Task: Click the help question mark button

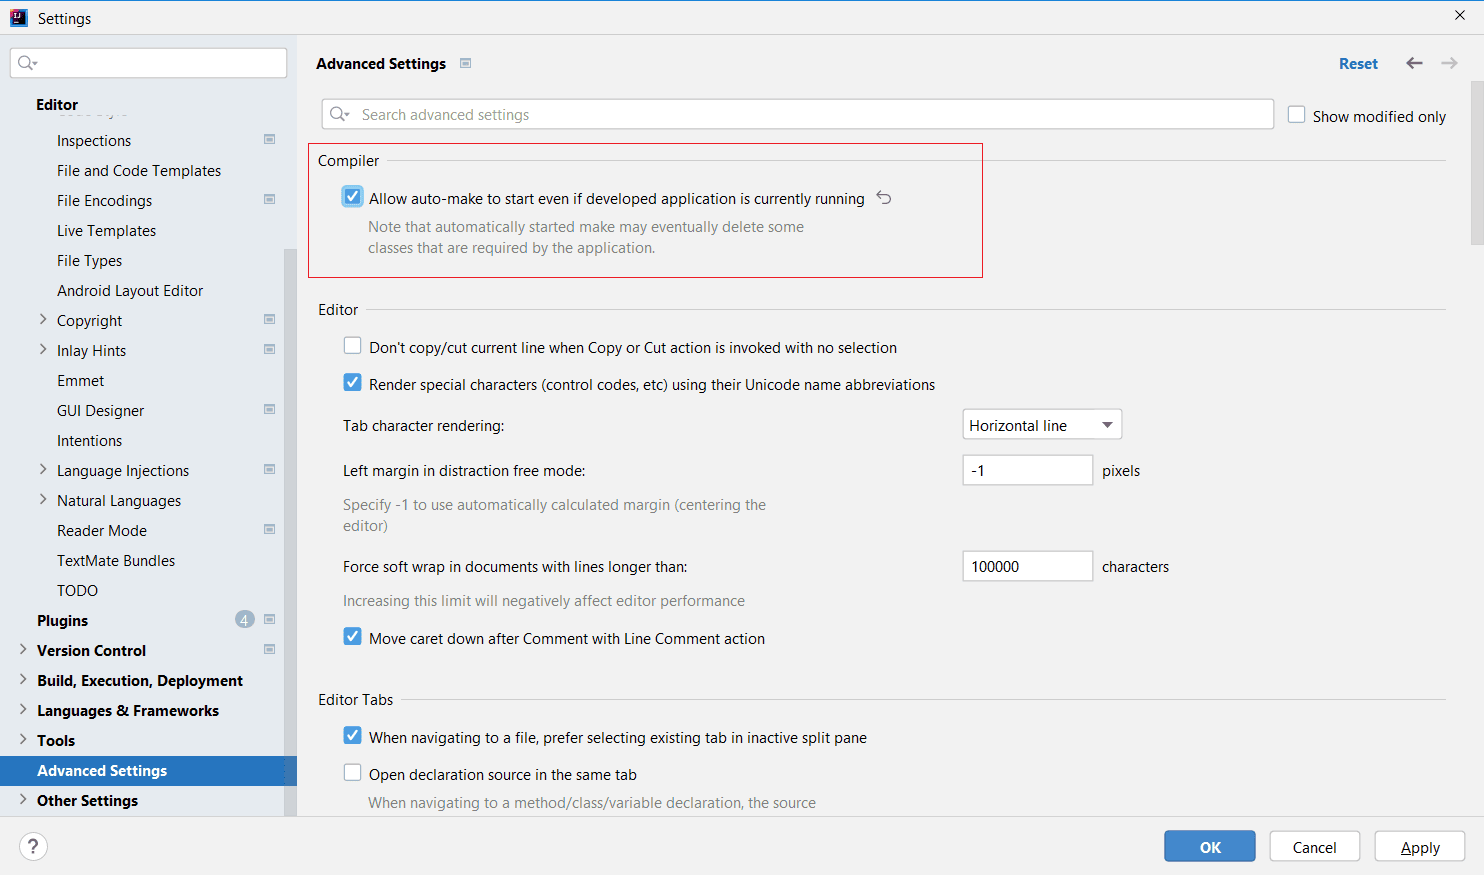Action: point(33,847)
